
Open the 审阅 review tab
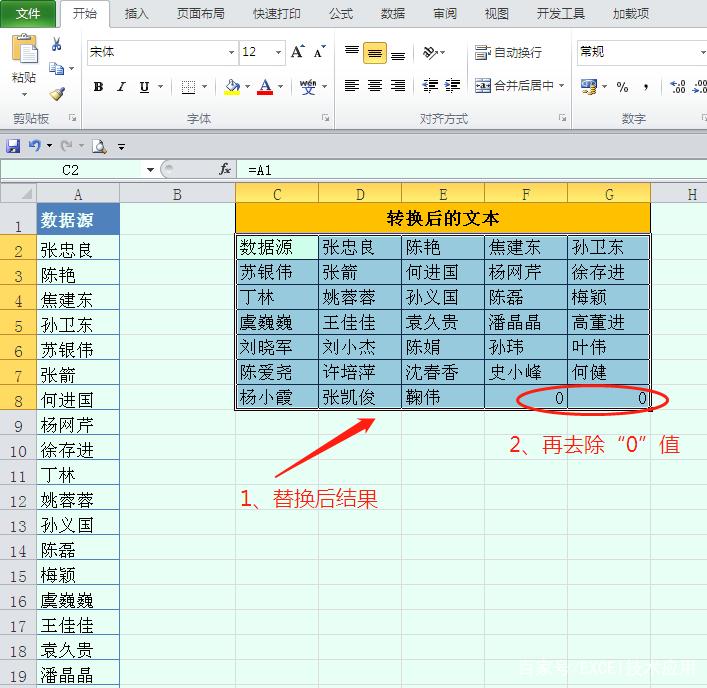point(445,14)
